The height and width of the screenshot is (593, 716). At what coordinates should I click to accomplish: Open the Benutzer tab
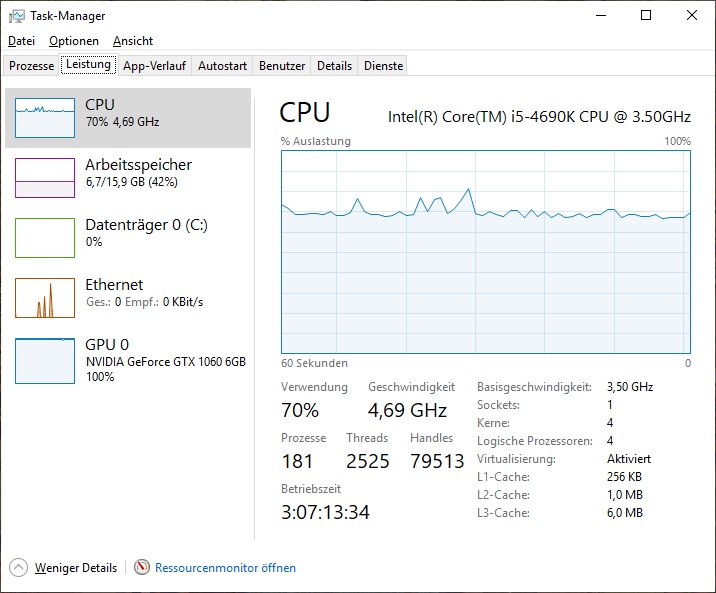pyautogui.click(x=282, y=66)
